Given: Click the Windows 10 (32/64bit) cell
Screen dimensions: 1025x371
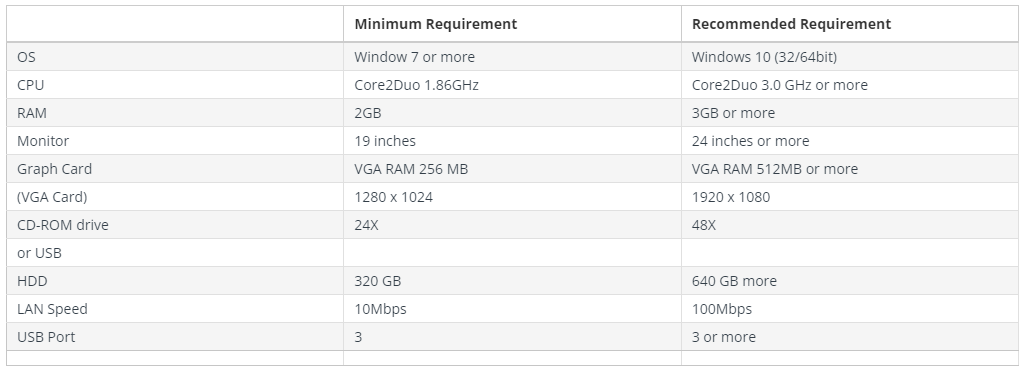Looking at the screenshot, I should coord(764,57).
